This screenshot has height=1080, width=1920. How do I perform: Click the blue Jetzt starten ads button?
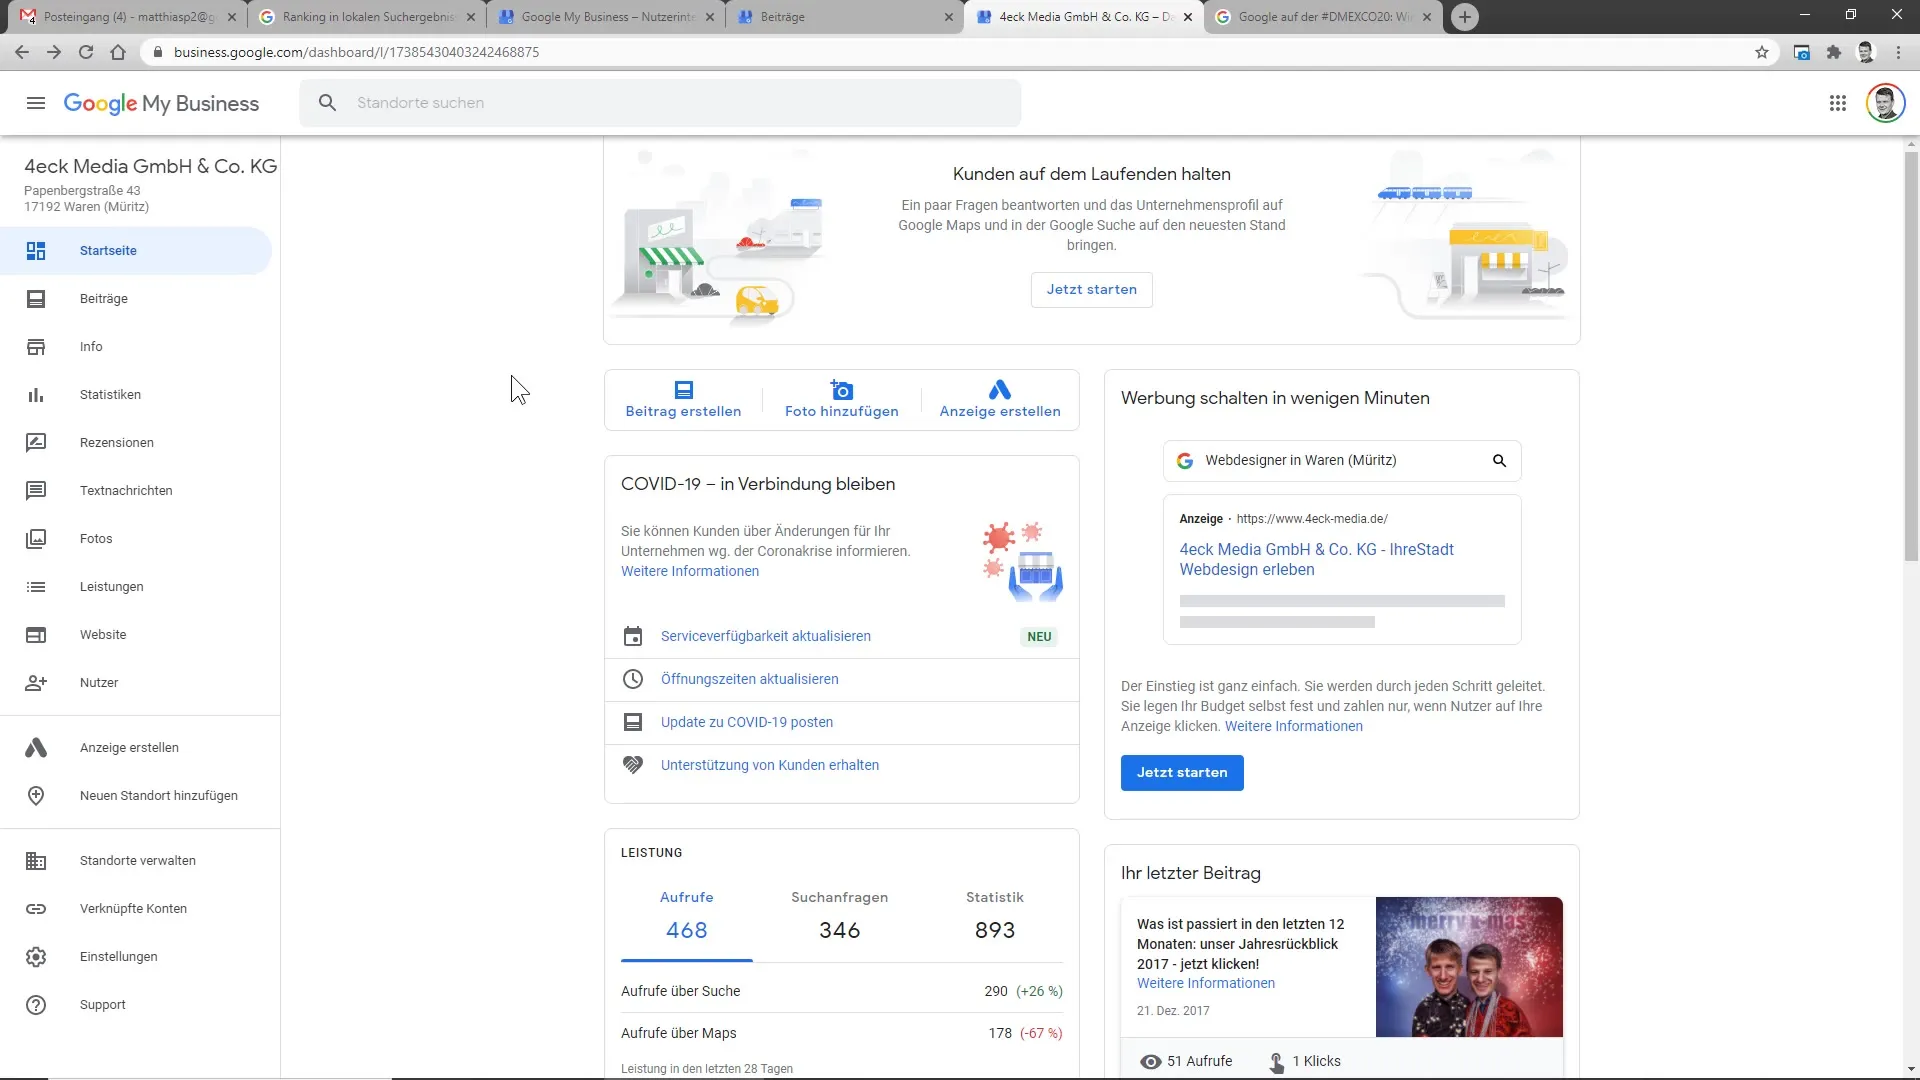click(1182, 773)
